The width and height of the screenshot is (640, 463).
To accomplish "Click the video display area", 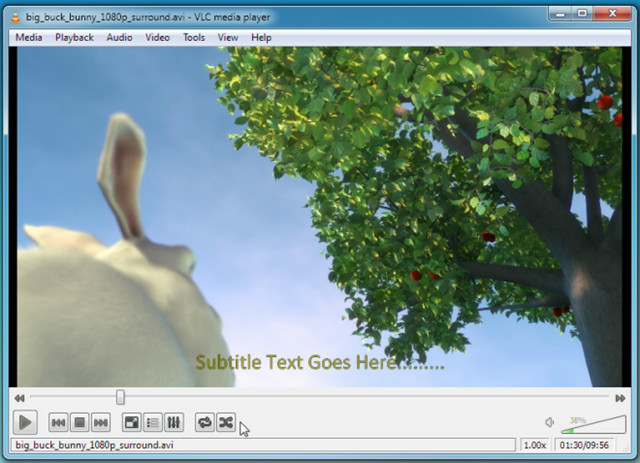I will [320, 216].
